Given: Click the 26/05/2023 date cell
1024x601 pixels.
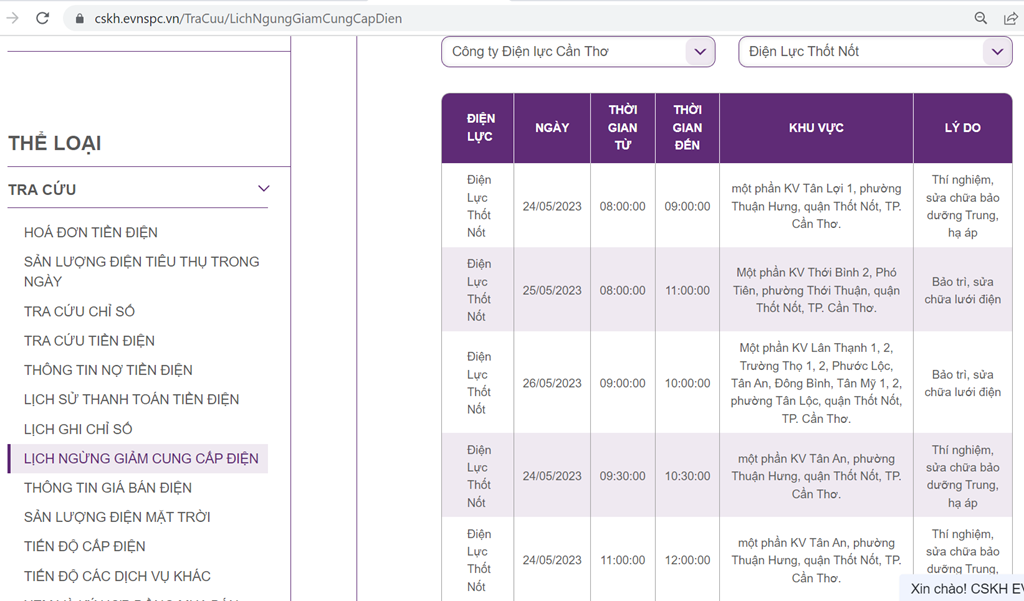Looking at the screenshot, I should (552, 383).
